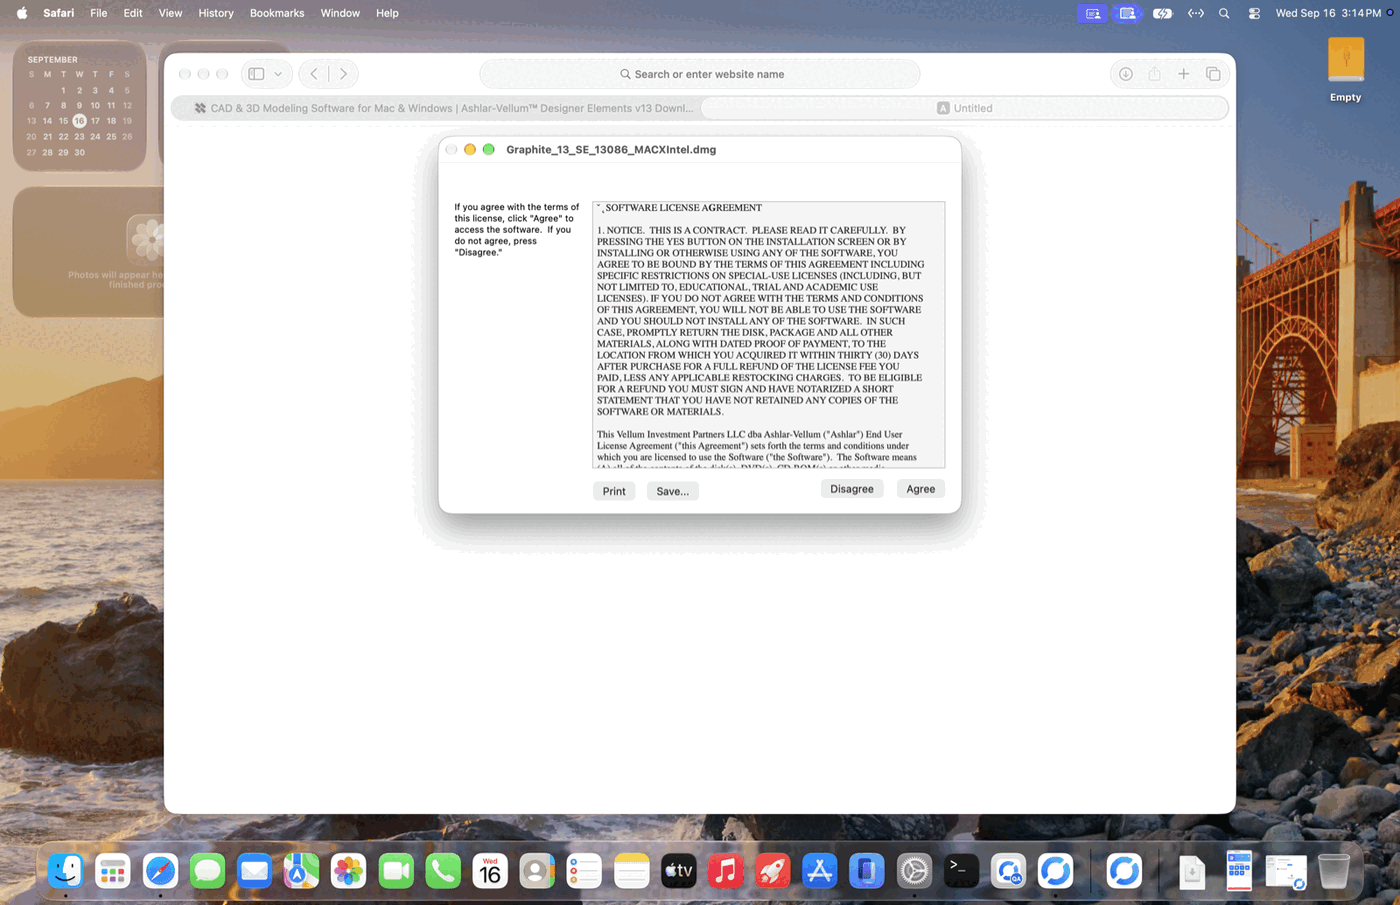The width and height of the screenshot is (1400, 905).
Task: Show Safari downloads list
Action: coord(1125,74)
